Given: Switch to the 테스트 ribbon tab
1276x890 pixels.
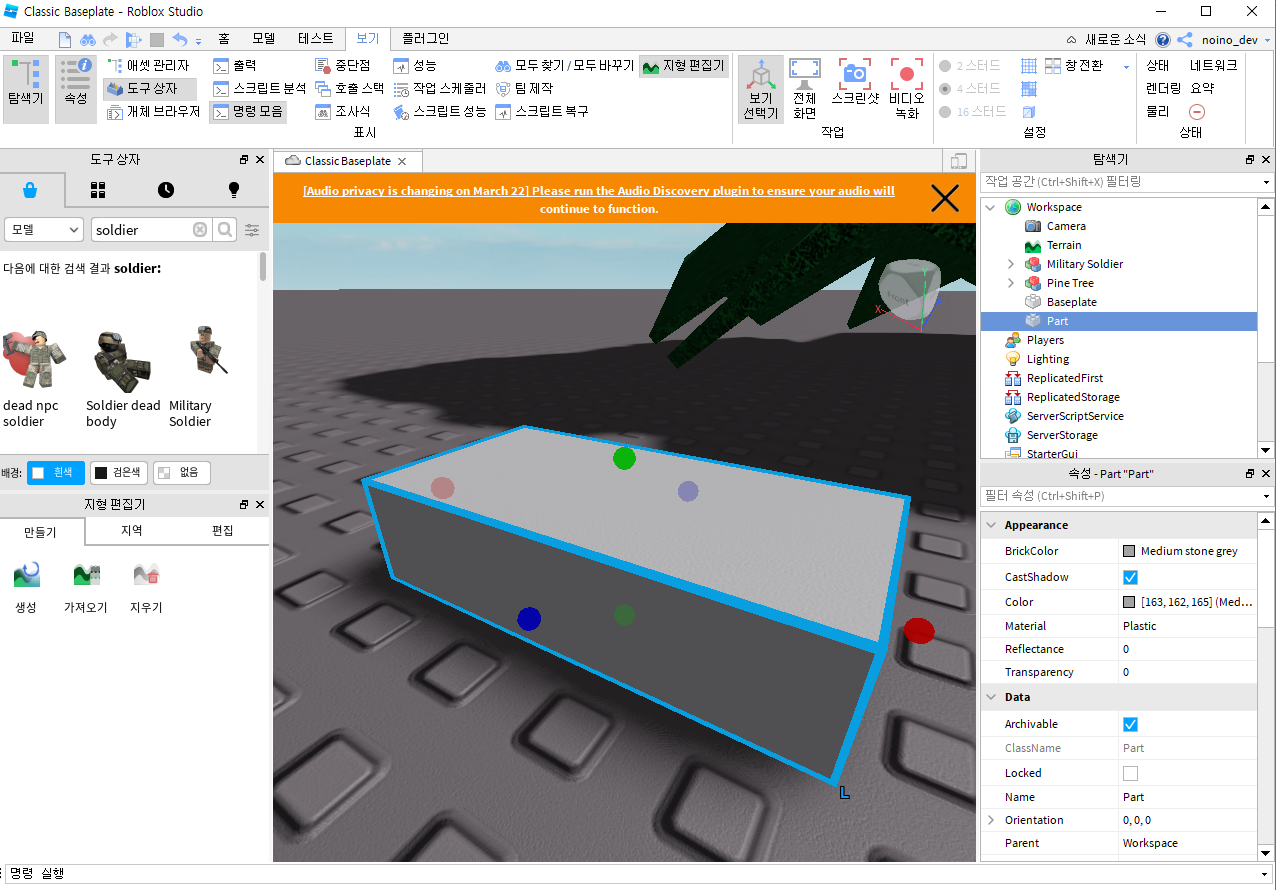Looking at the screenshot, I should [316, 39].
